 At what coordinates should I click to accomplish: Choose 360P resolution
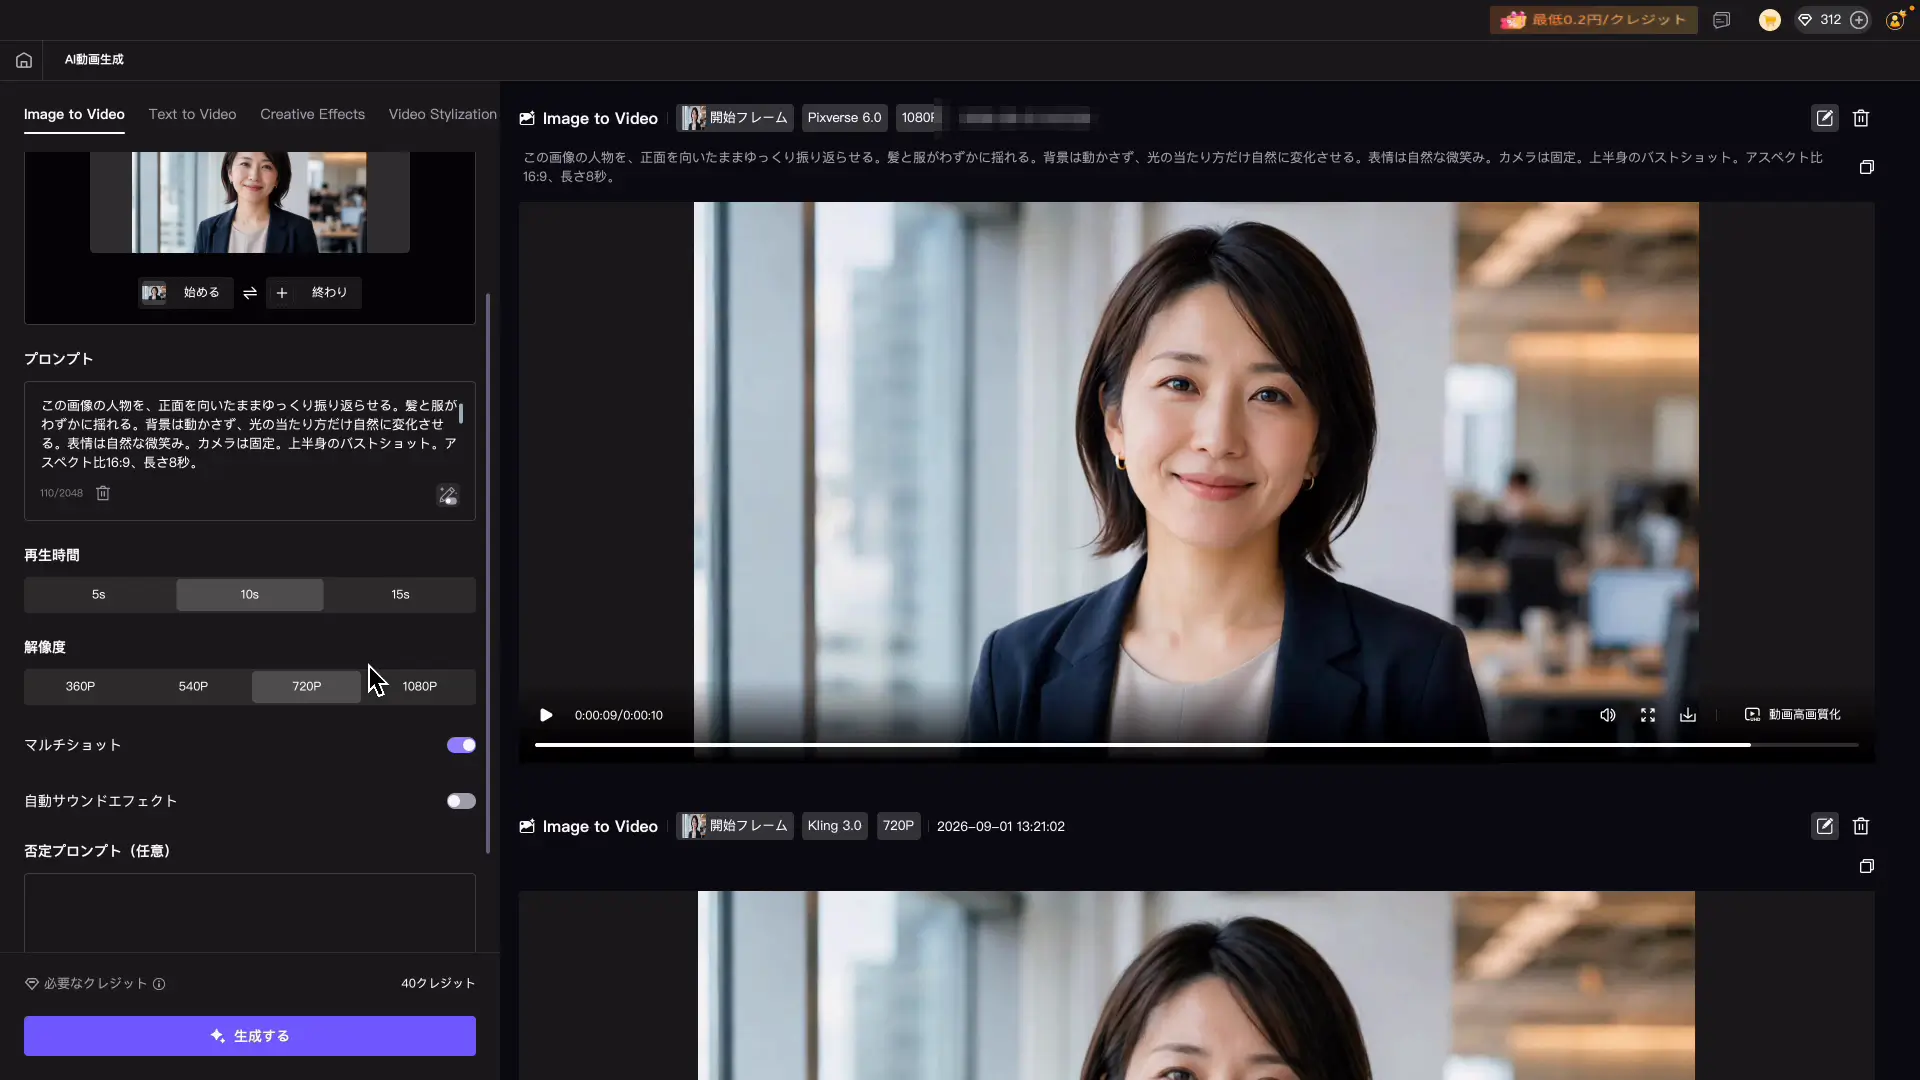(81, 687)
